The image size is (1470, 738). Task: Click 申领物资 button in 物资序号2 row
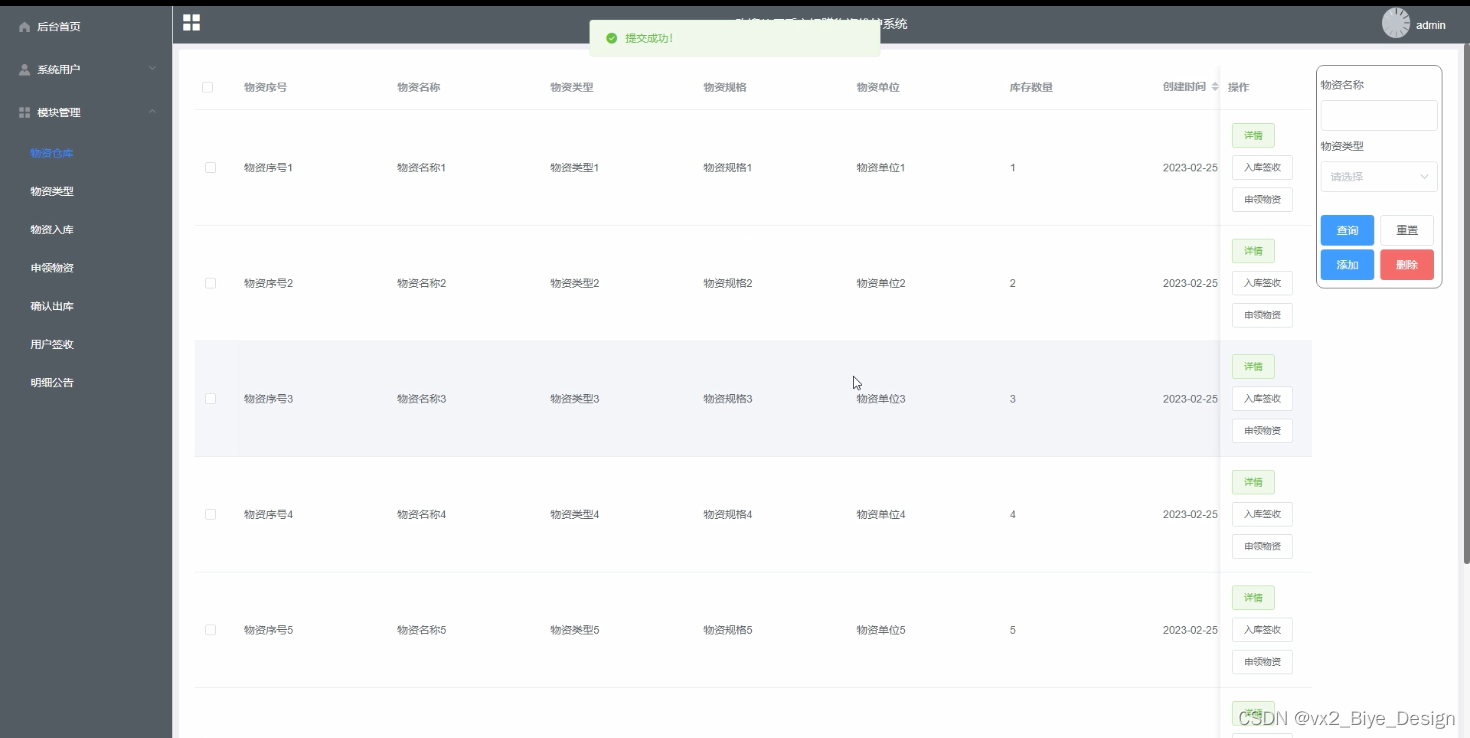[1262, 315]
